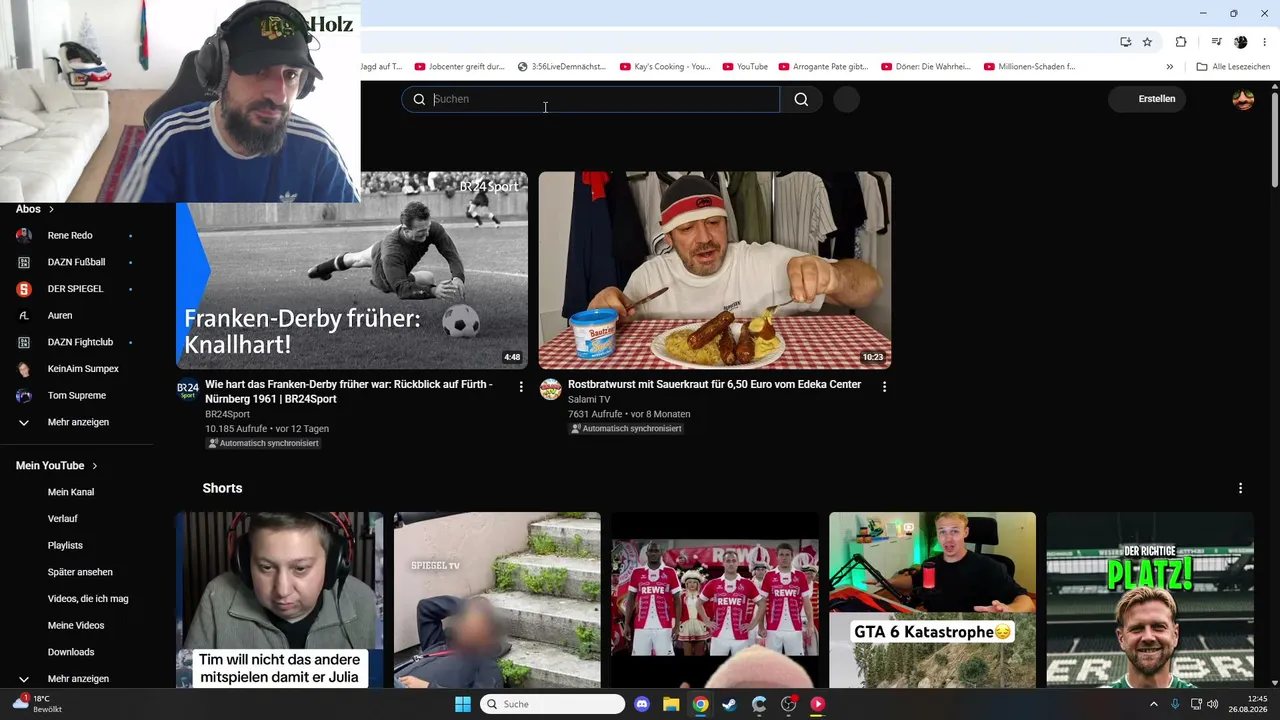Open the Arrogante Pate gibt... bookmark

[x=823, y=67]
